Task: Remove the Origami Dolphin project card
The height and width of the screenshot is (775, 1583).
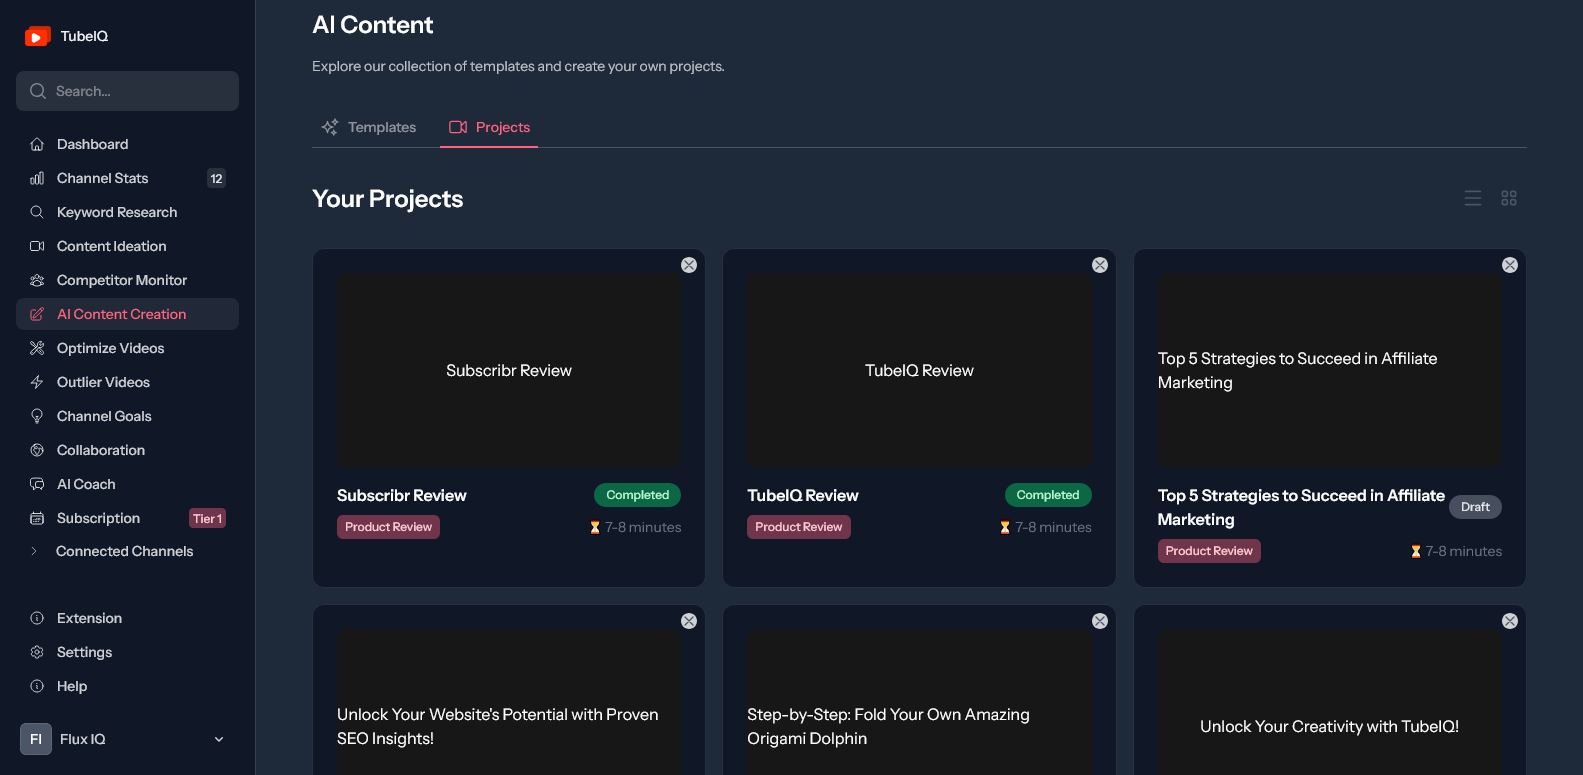Action: point(1100,621)
